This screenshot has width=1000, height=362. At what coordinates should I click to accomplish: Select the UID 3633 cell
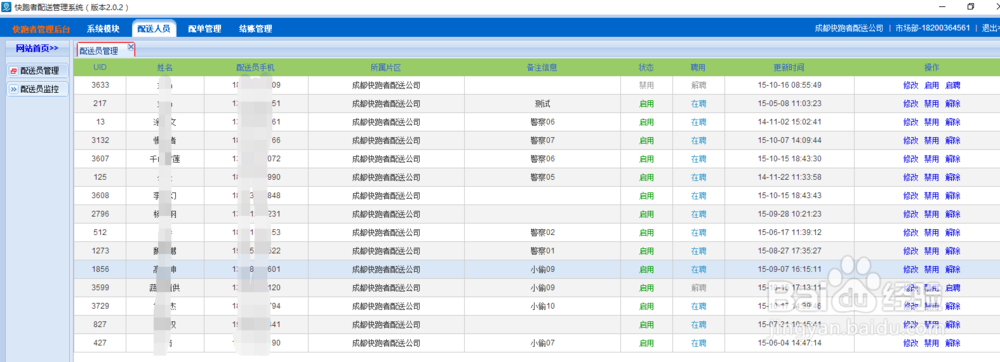99,85
